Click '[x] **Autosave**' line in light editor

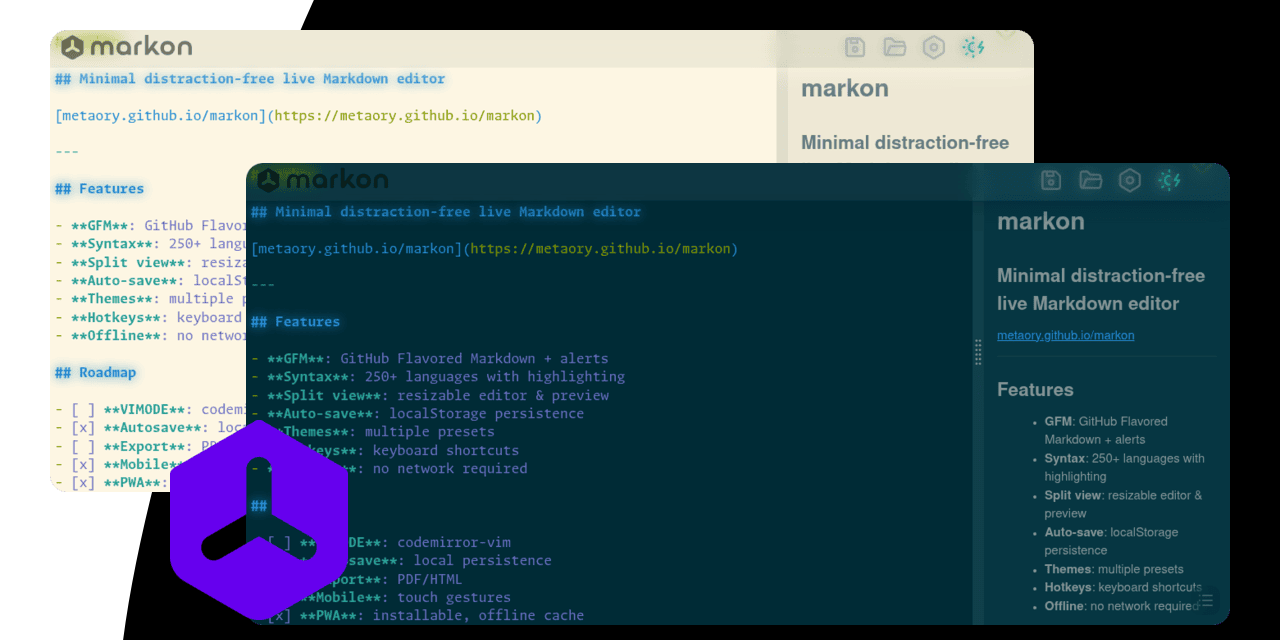pos(150,428)
